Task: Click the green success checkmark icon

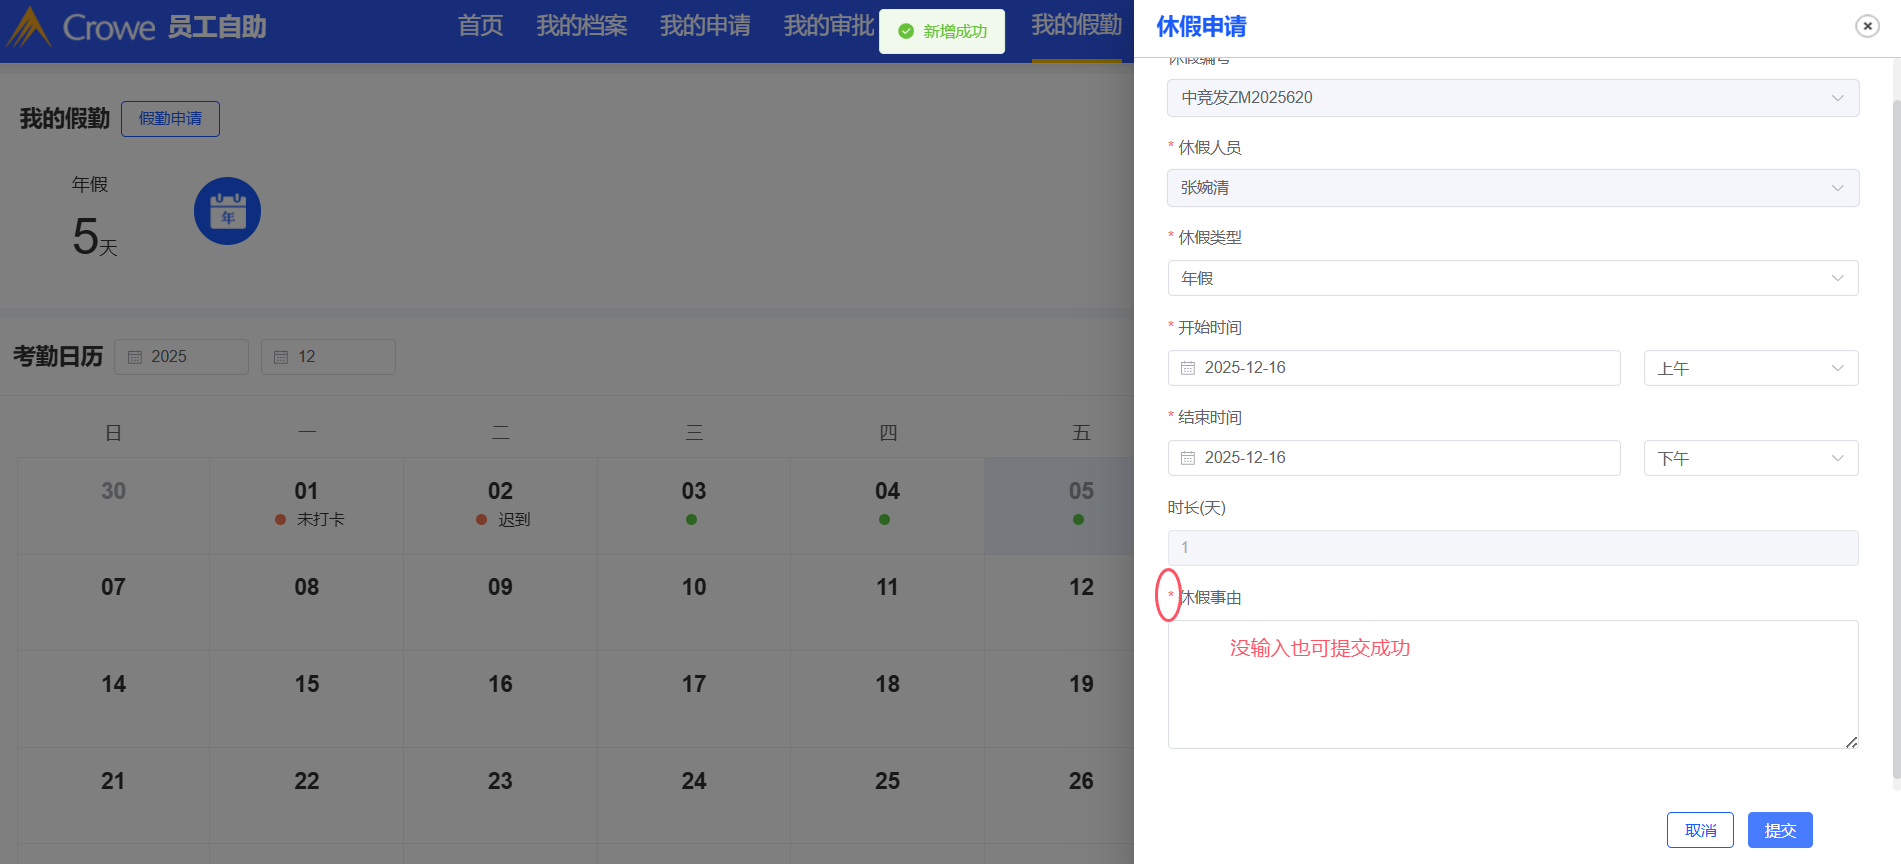Action: tap(906, 31)
